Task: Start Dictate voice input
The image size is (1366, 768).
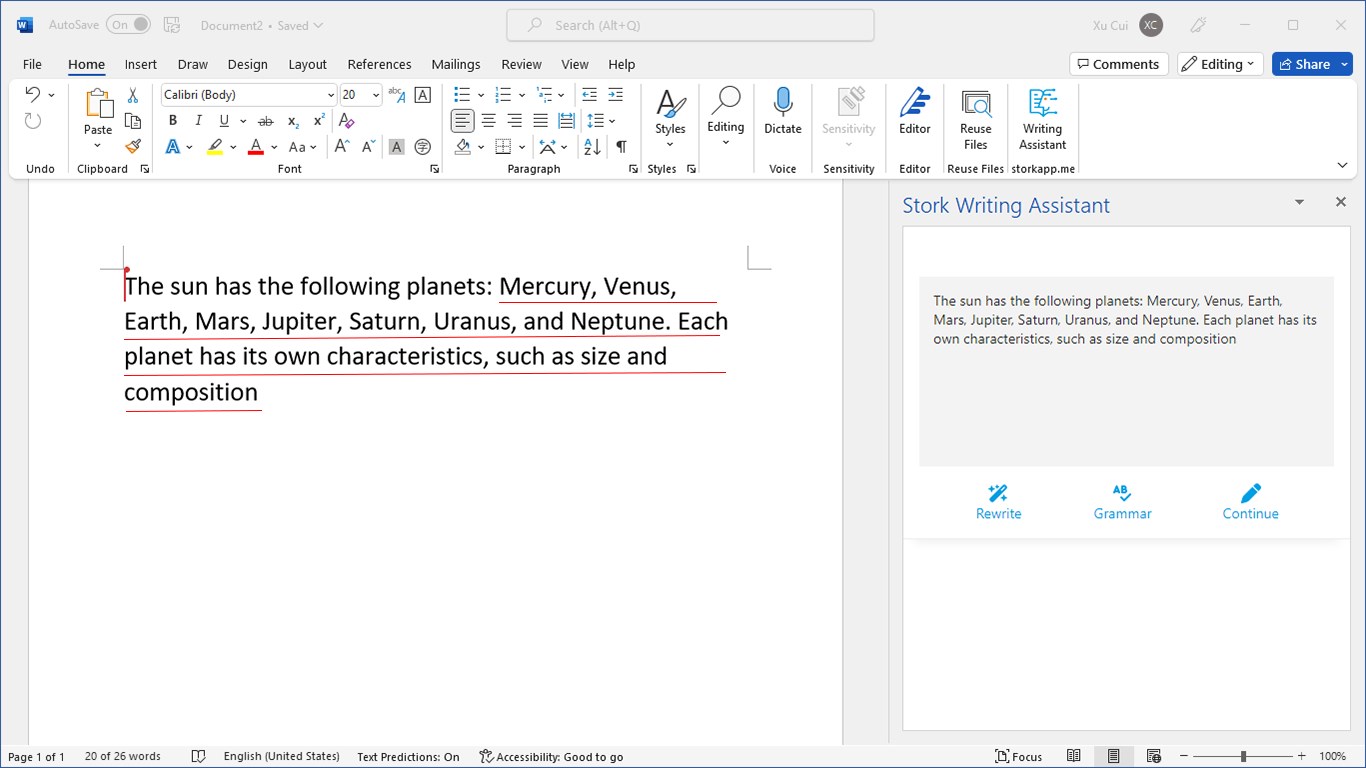Action: point(782,110)
